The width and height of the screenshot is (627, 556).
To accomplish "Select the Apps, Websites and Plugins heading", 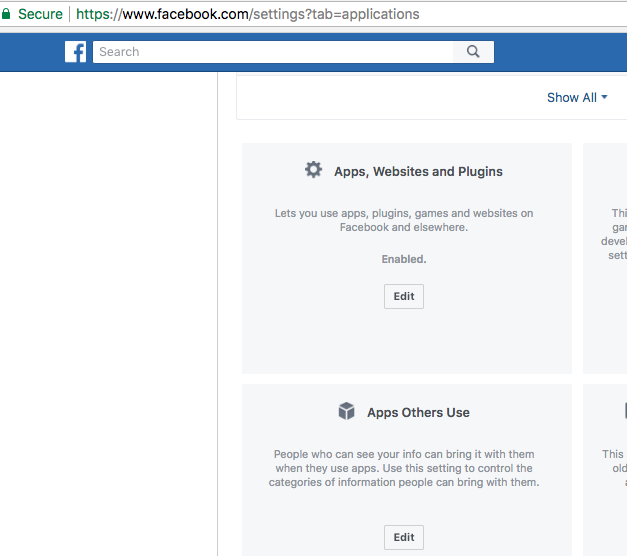I will tap(418, 171).
